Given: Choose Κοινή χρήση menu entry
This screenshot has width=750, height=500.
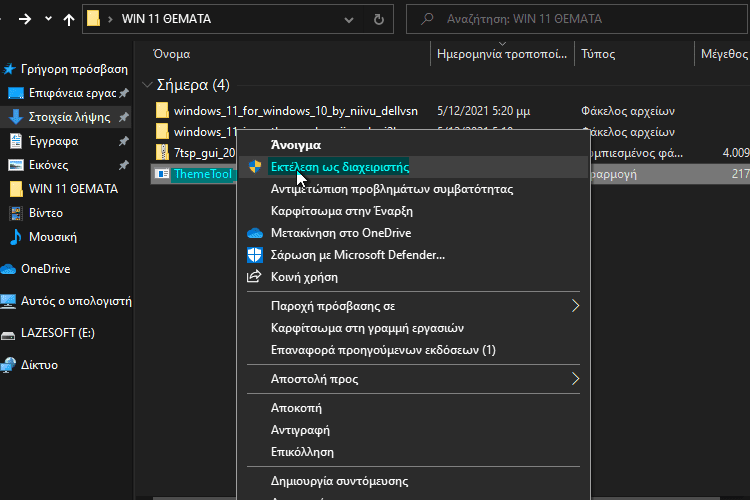Looking at the screenshot, I should pos(304,277).
